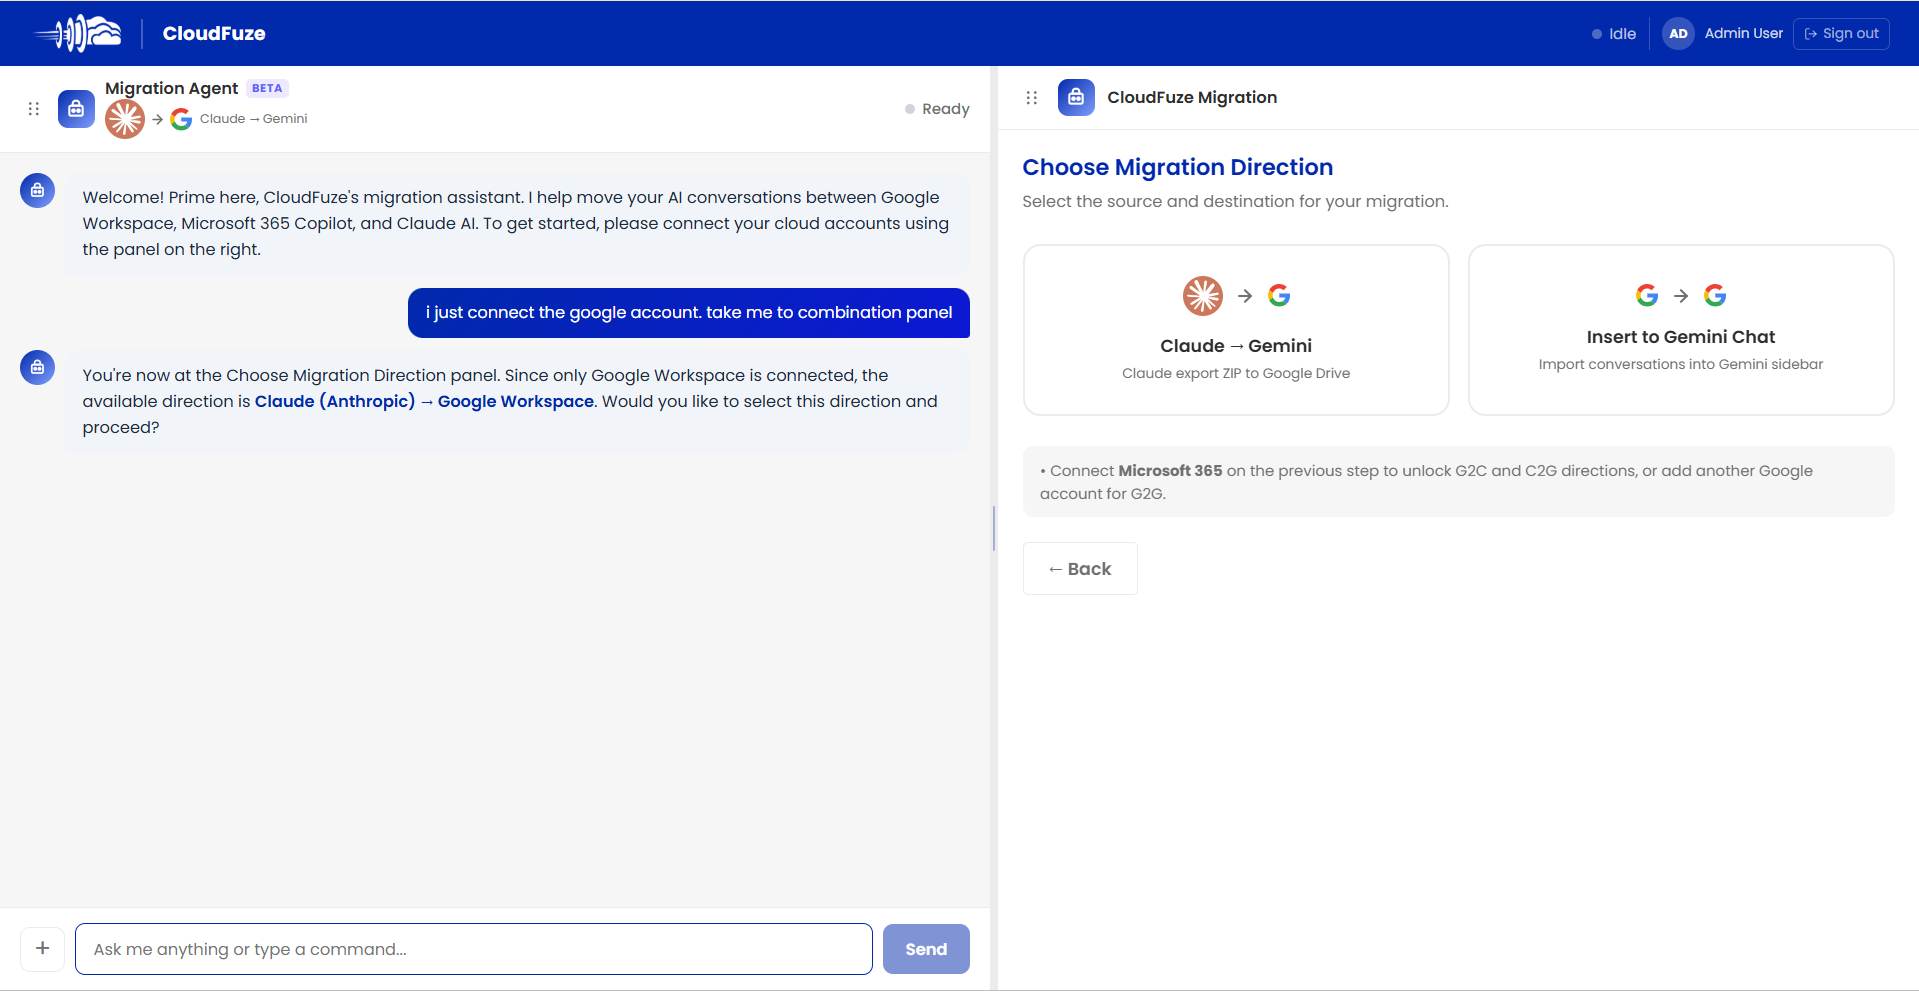Click the bot avatar beside welcome message
The height and width of the screenshot is (991, 1919).
pos(37,190)
